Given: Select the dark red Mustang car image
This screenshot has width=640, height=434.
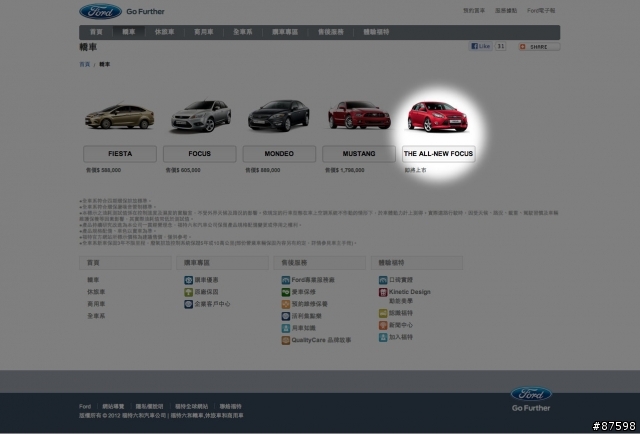Looking at the screenshot, I should 359,116.
